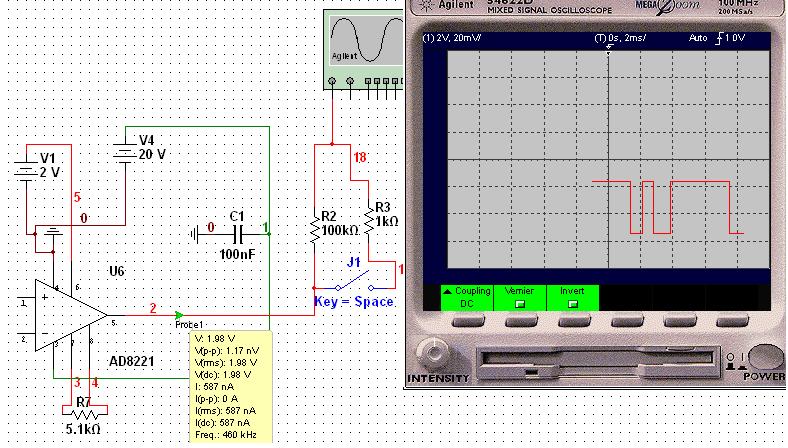Click net label '3' above R7

point(77,383)
